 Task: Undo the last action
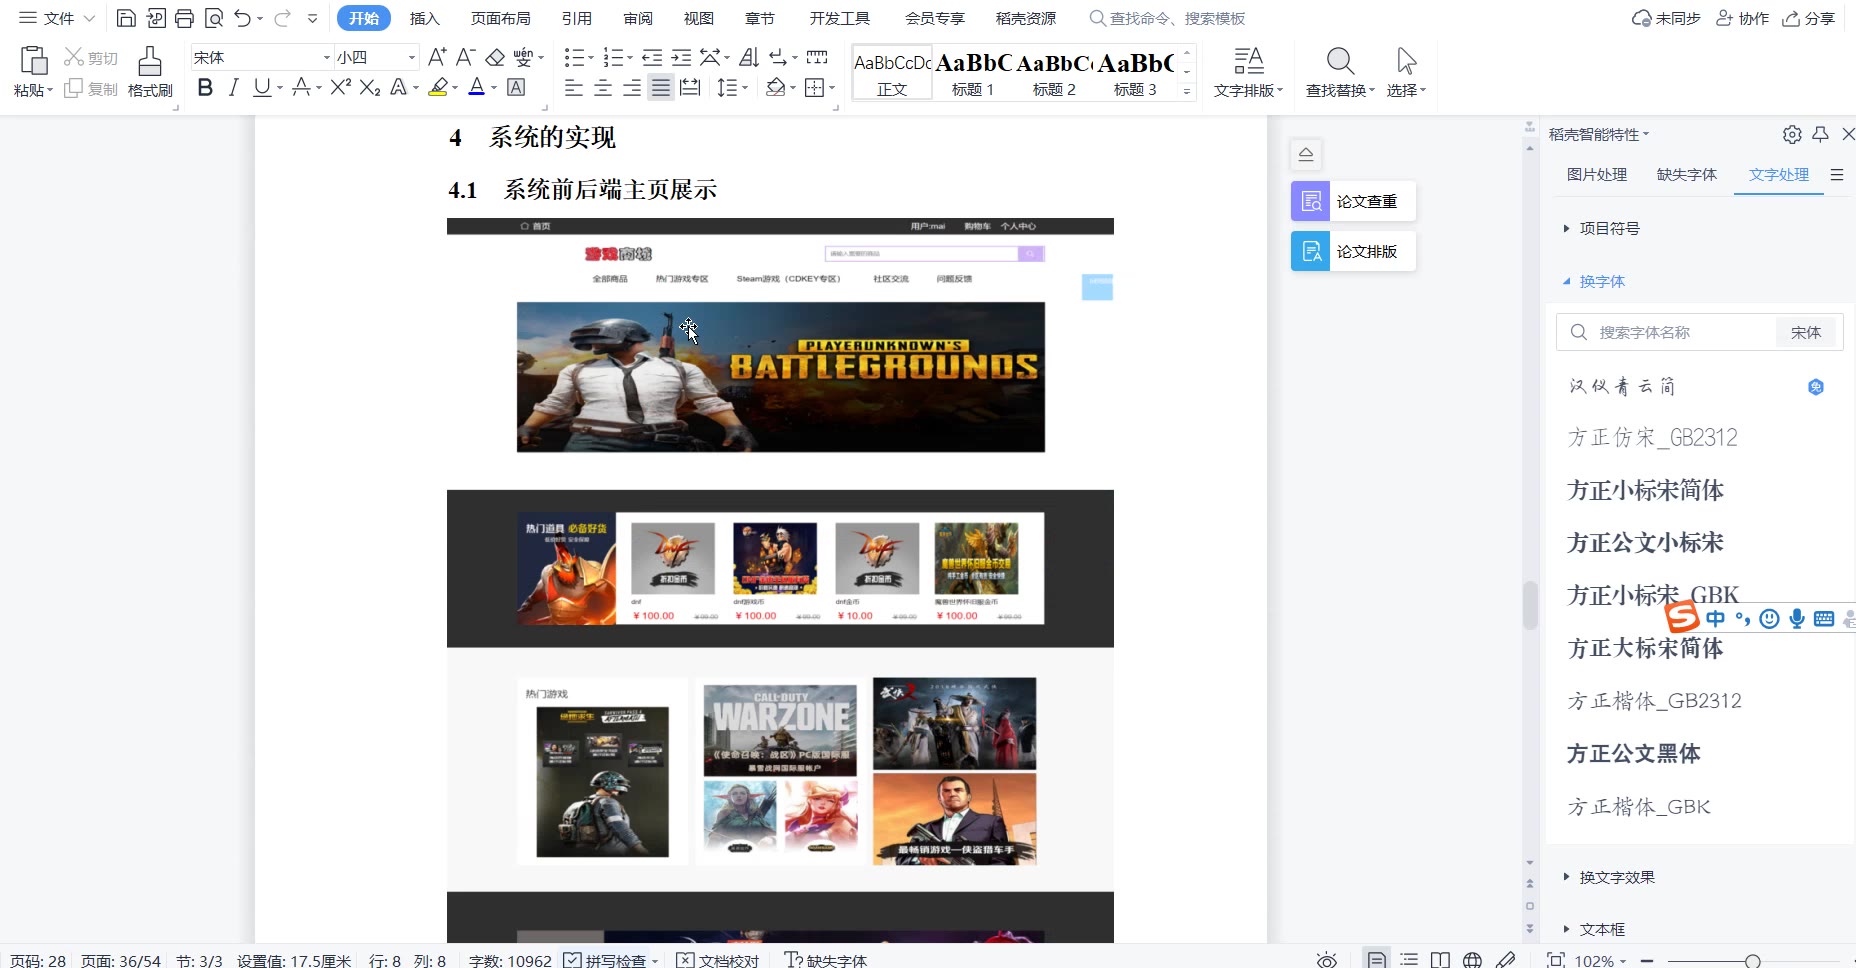point(242,18)
